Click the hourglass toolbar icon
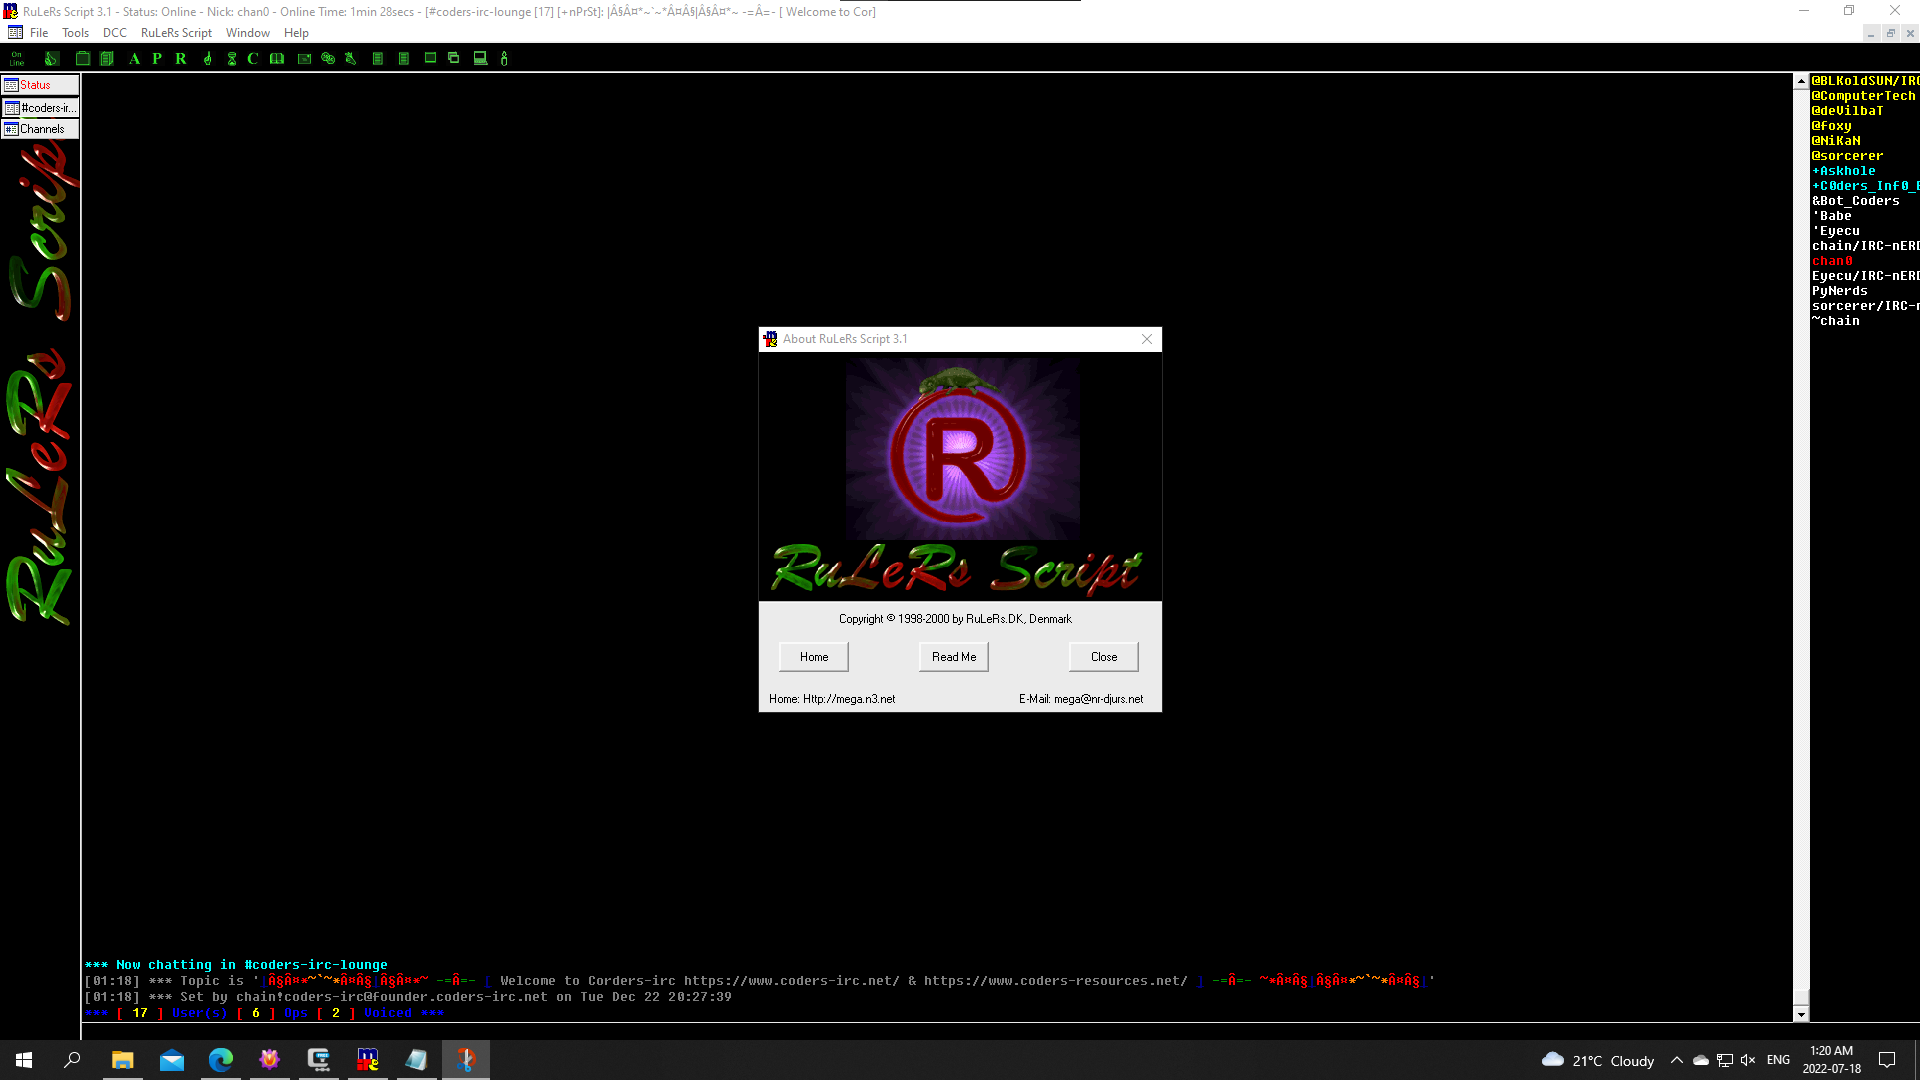1920x1080 pixels. [x=232, y=58]
